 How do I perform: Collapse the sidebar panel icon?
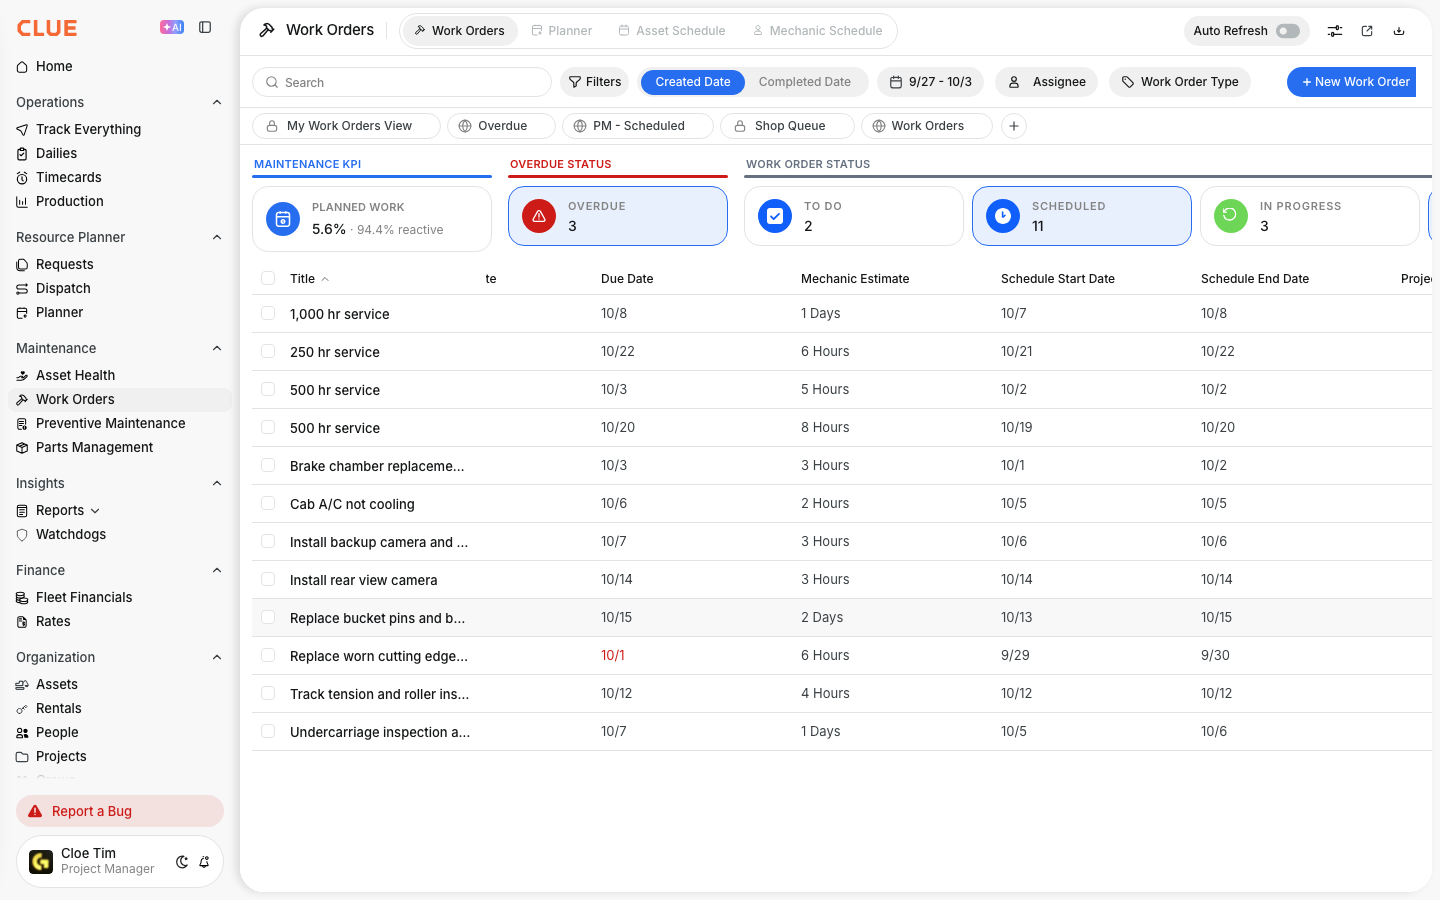point(205,27)
